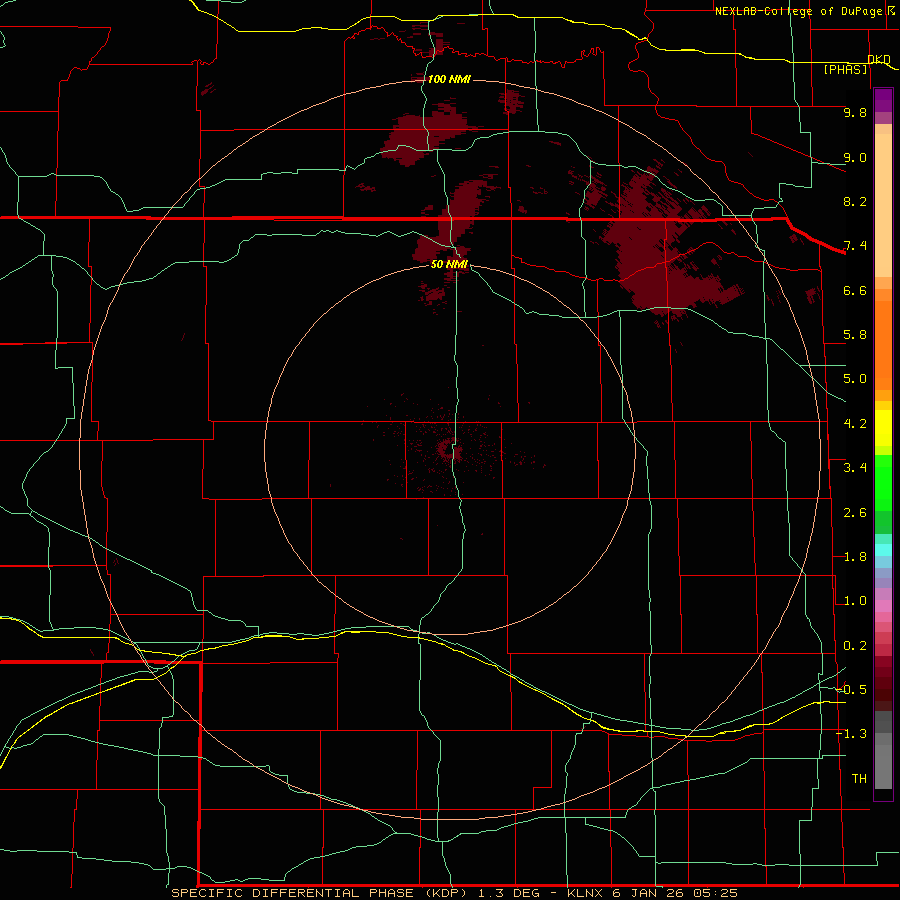Click the TH legend label

pyautogui.click(x=859, y=779)
